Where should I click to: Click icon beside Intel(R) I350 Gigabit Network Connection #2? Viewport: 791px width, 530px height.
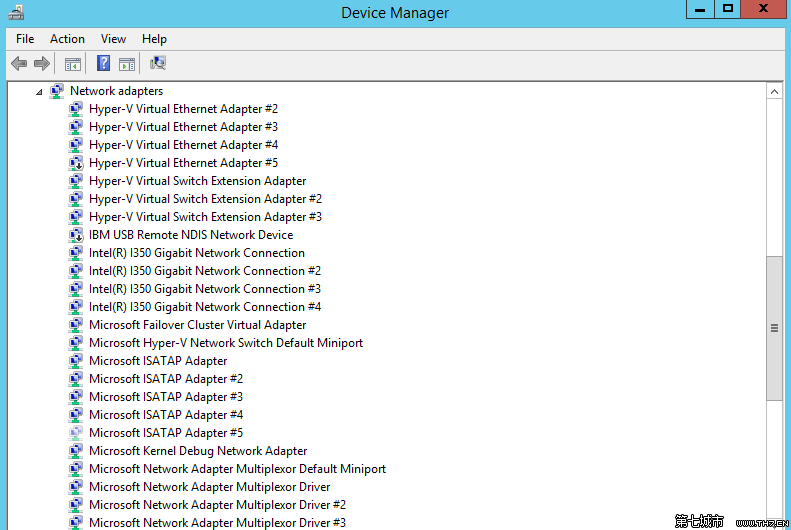point(76,271)
